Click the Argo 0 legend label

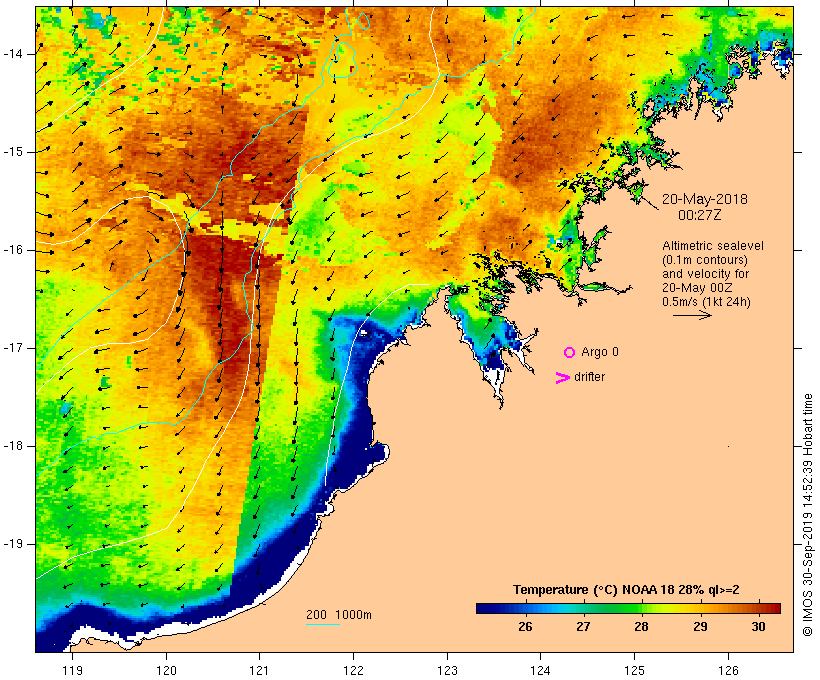[x=600, y=352]
